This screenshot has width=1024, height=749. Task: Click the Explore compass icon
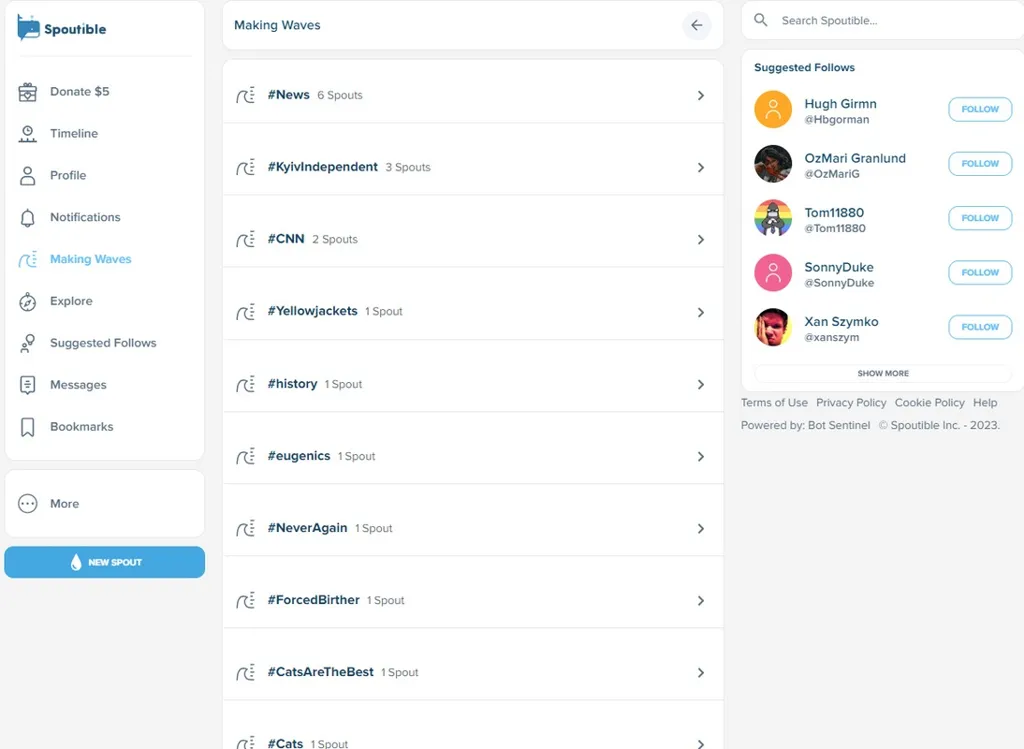[x=27, y=302]
